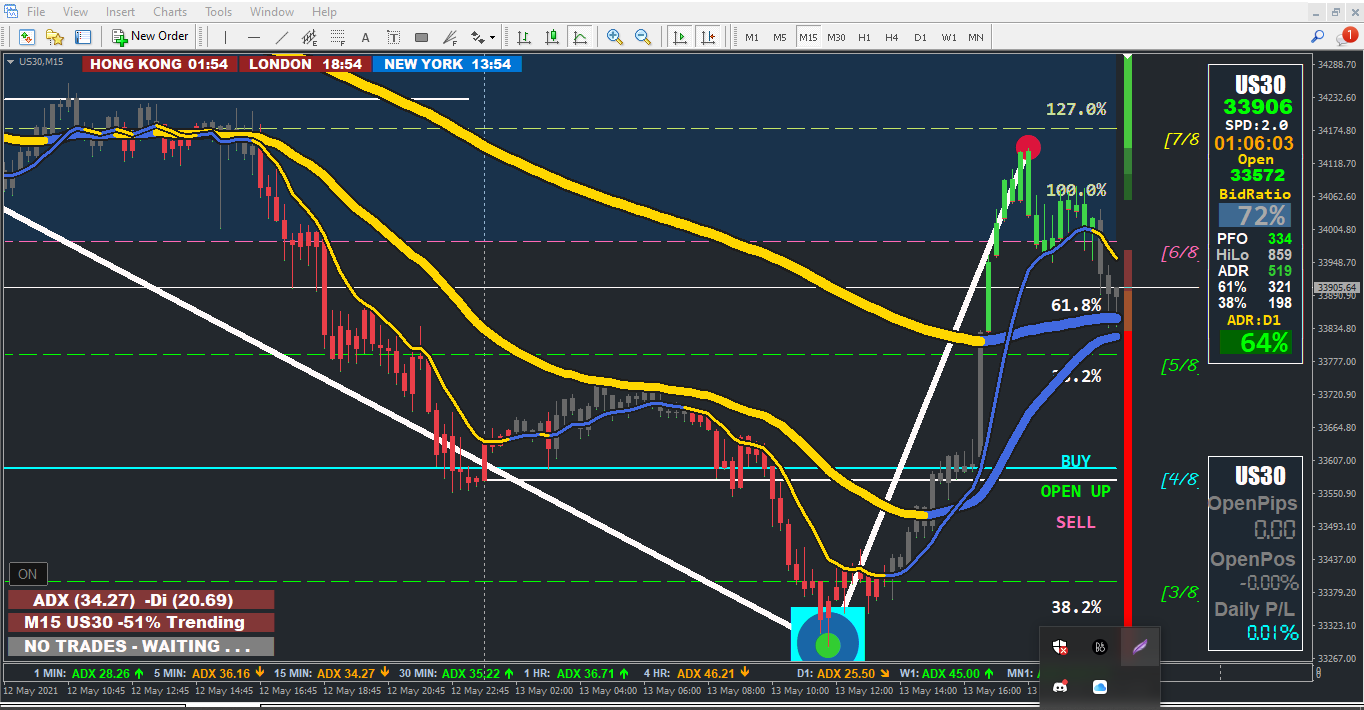
Task: Click the LONDON 18:54 clock label
Action: [x=305, y=63]
